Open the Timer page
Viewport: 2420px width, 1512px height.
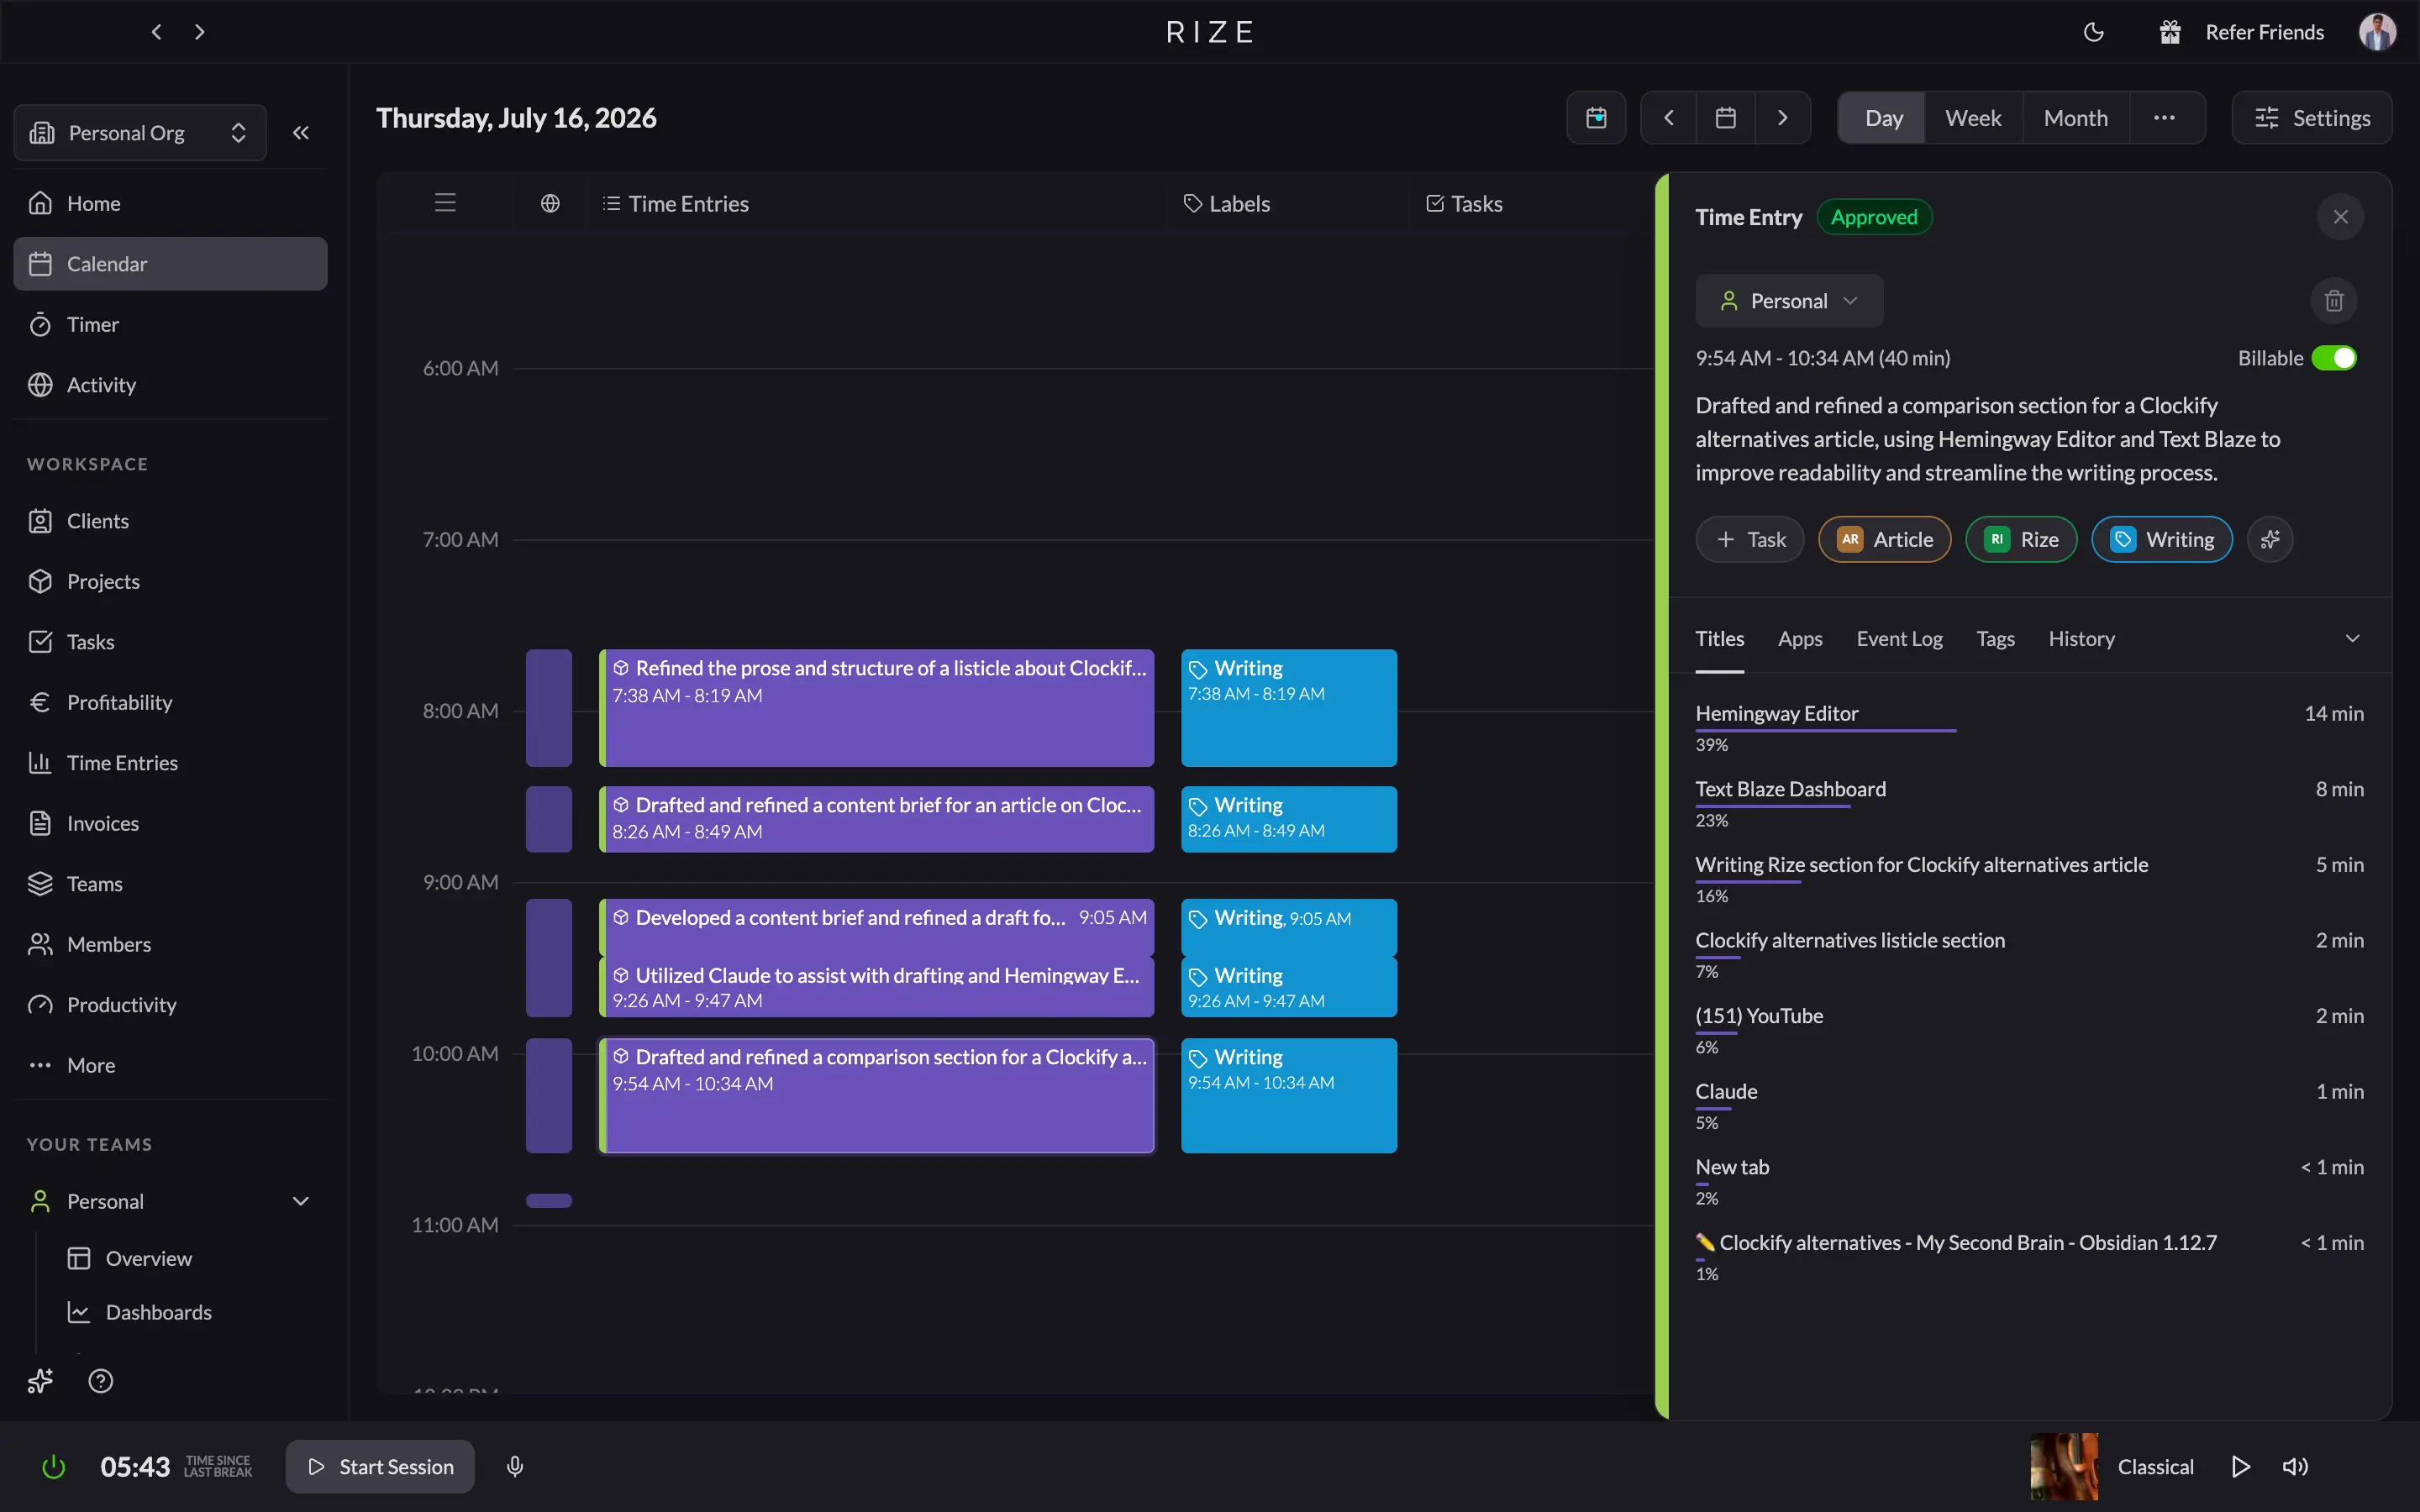[170, 324]
